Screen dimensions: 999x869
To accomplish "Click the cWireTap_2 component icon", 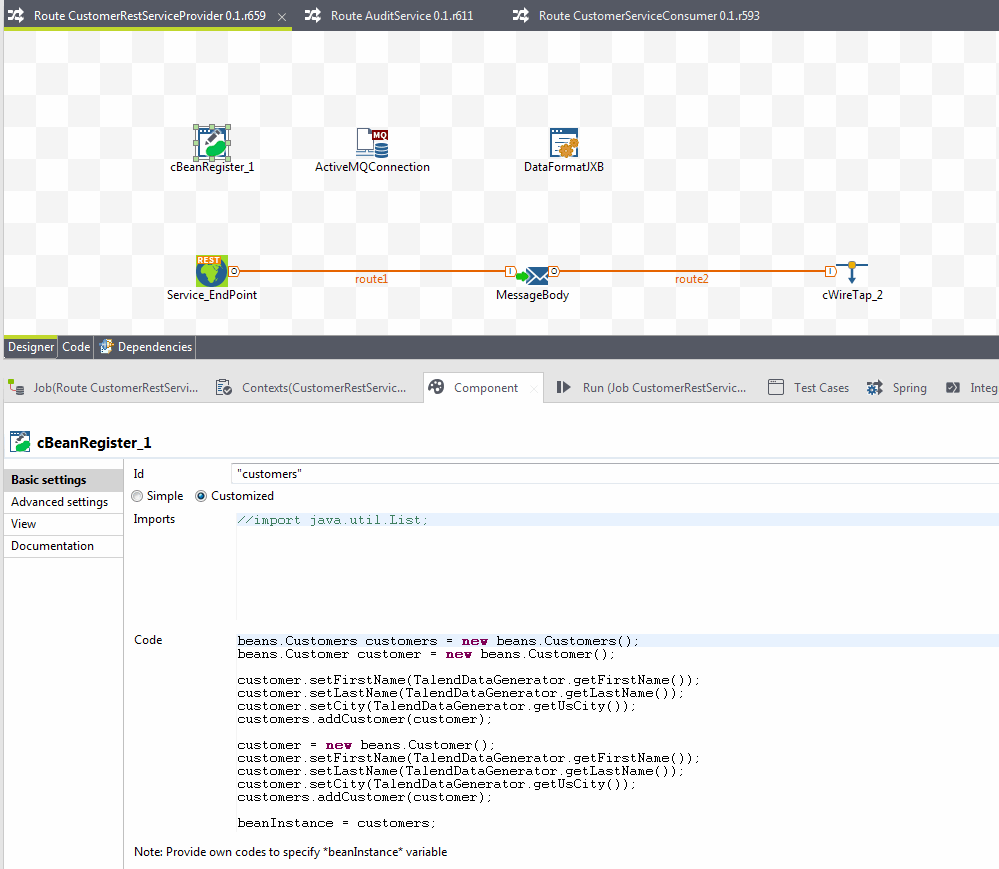I will tap(852, 272).
